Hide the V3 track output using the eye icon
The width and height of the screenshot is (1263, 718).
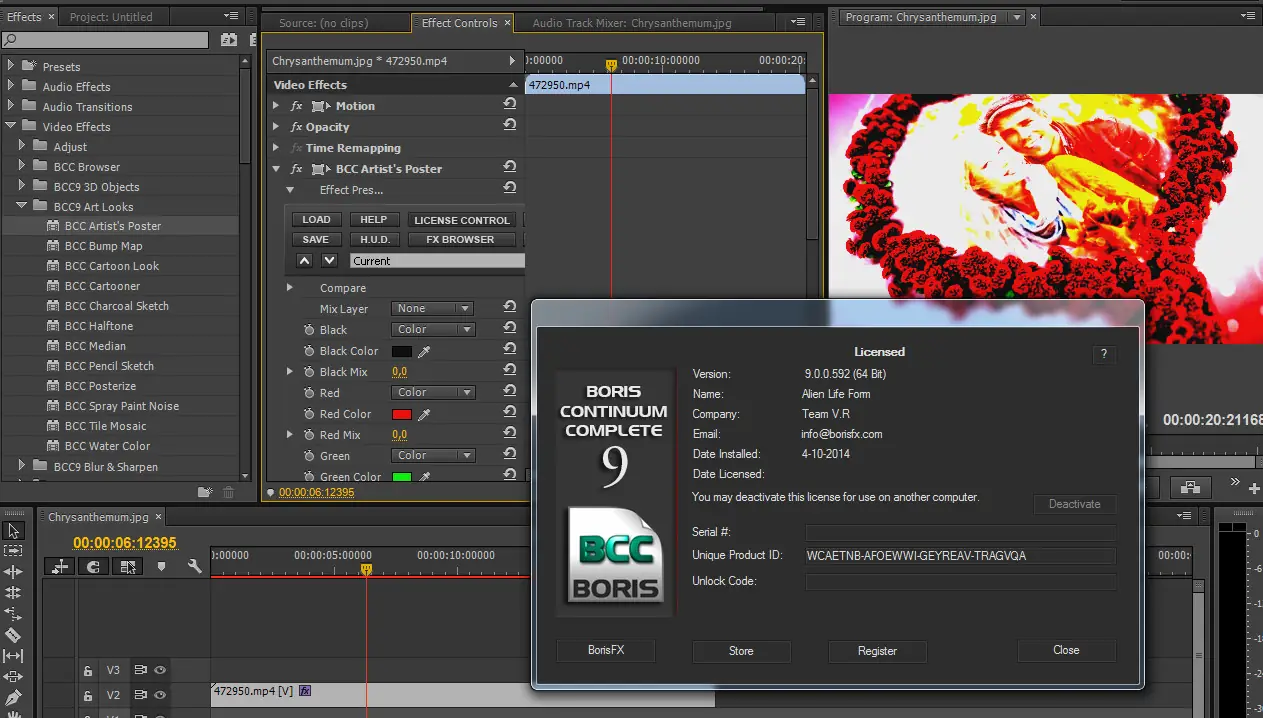point(159,670)
